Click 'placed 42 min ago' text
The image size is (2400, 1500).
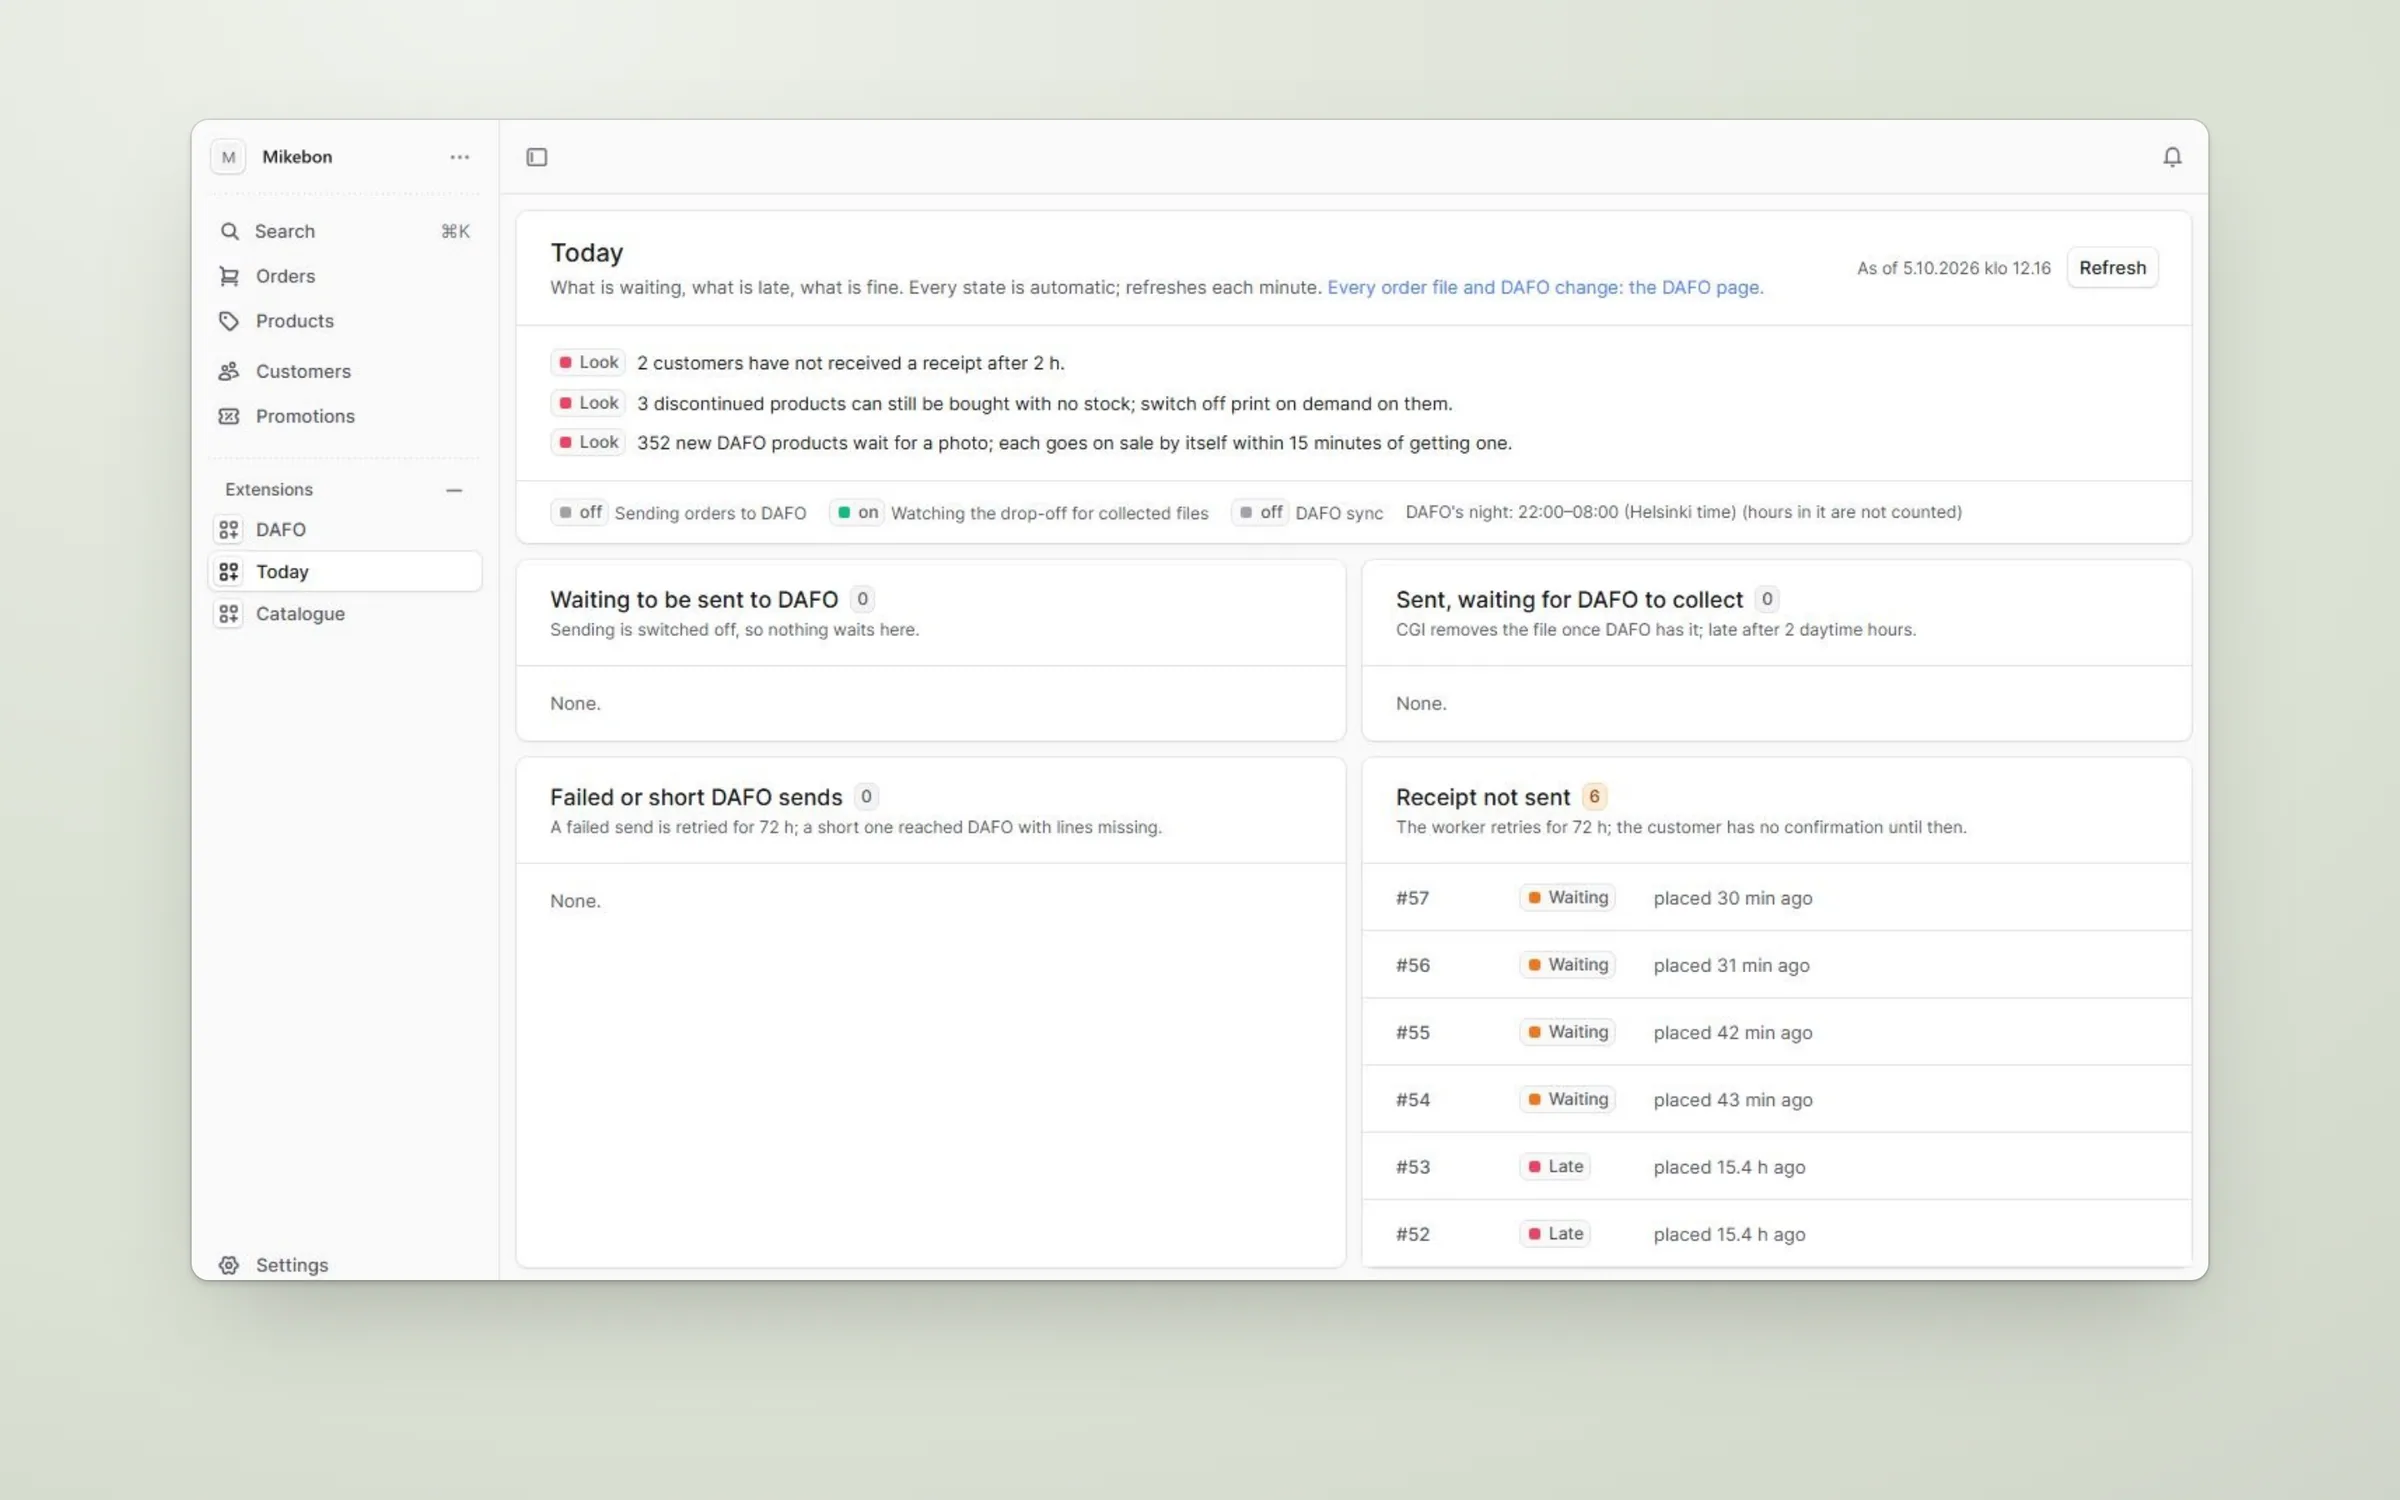pos(1733,1033)
